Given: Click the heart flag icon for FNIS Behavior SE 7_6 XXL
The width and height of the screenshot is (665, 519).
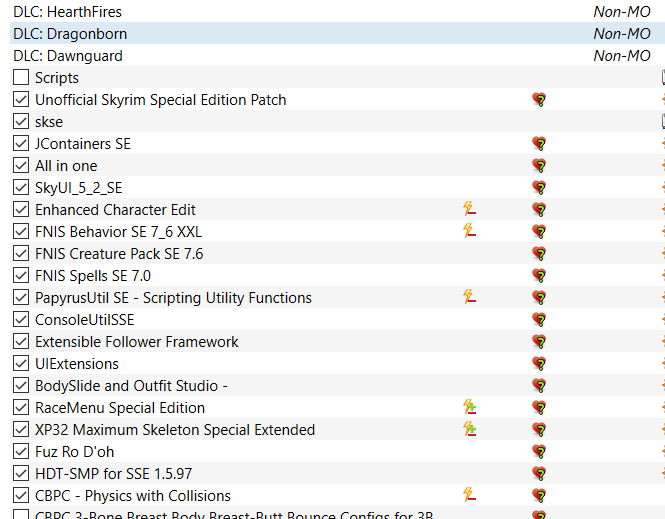Looking at the screenshot, I should pyautogui.click(x=539, y=232).
